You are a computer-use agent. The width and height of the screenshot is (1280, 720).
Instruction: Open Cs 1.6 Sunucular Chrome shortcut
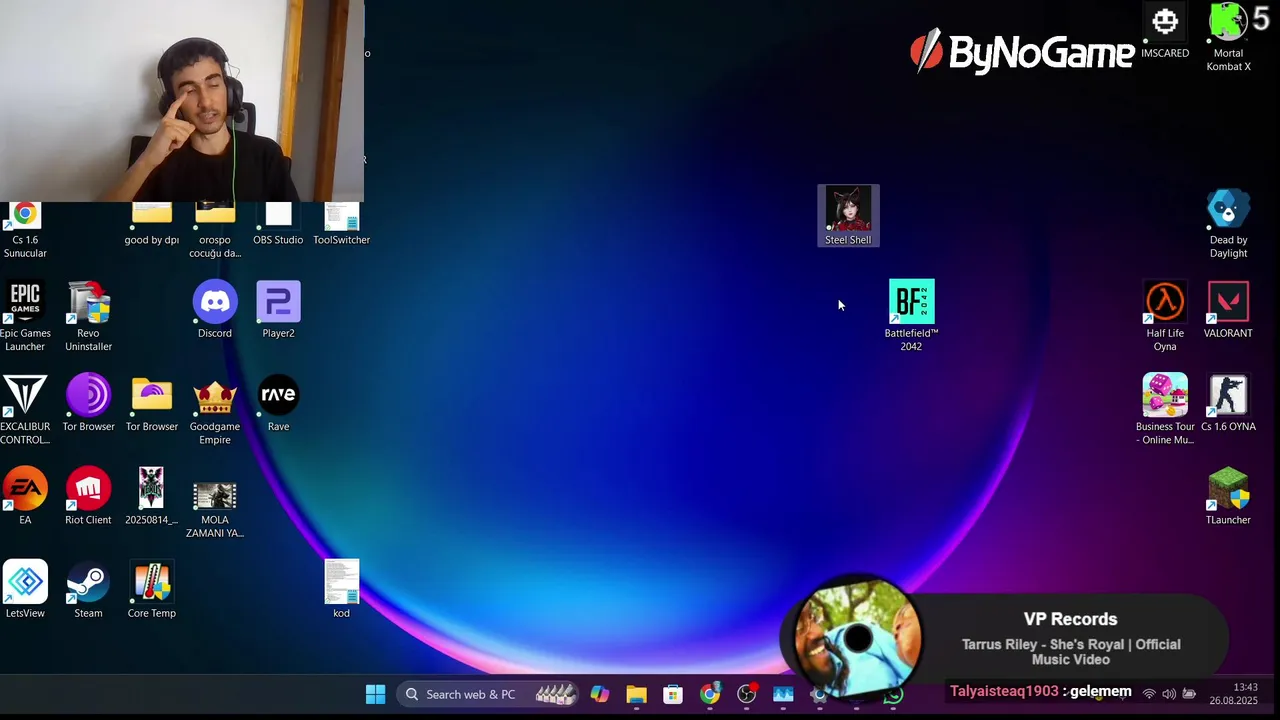[x=25, y=230]
